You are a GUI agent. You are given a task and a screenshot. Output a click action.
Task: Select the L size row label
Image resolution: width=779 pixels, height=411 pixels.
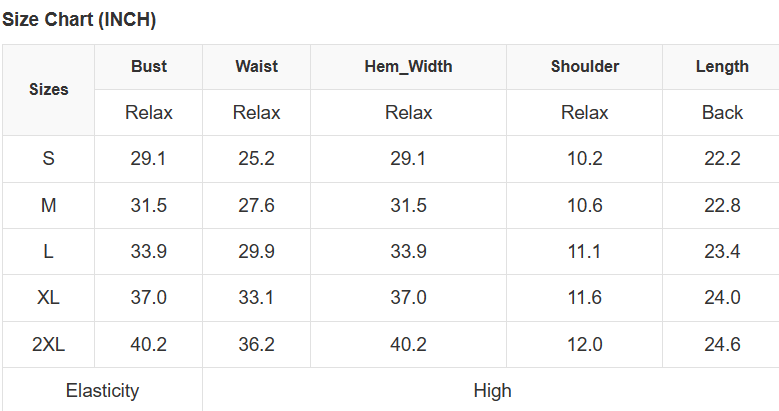click(x=49, y=252)
